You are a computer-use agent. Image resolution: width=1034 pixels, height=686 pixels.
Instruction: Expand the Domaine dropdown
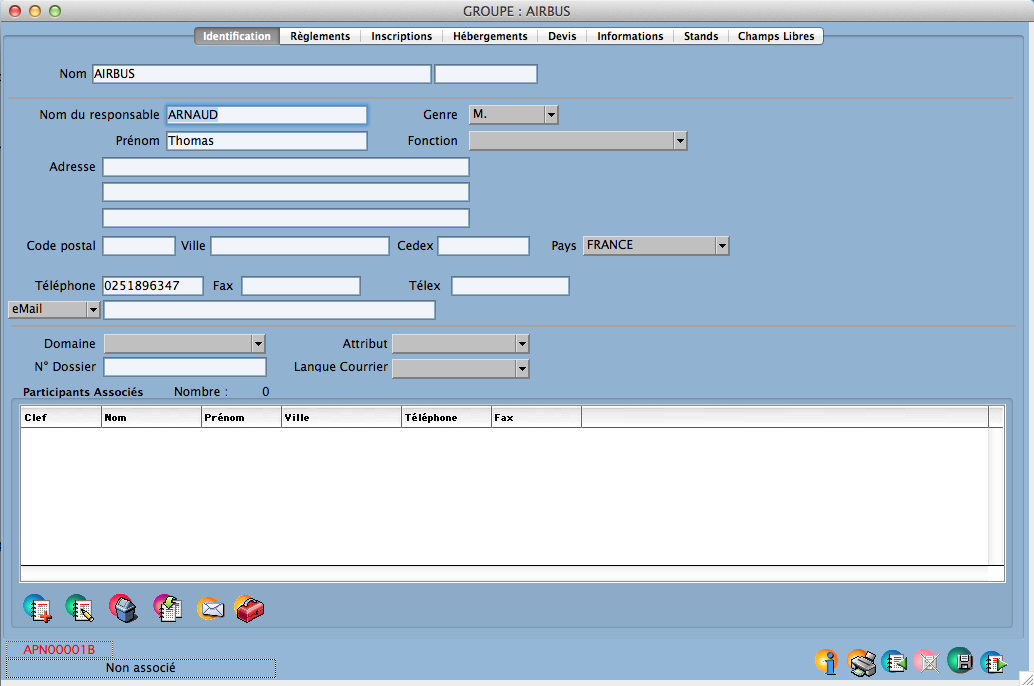pyautogui.click(x=185, y=344)
